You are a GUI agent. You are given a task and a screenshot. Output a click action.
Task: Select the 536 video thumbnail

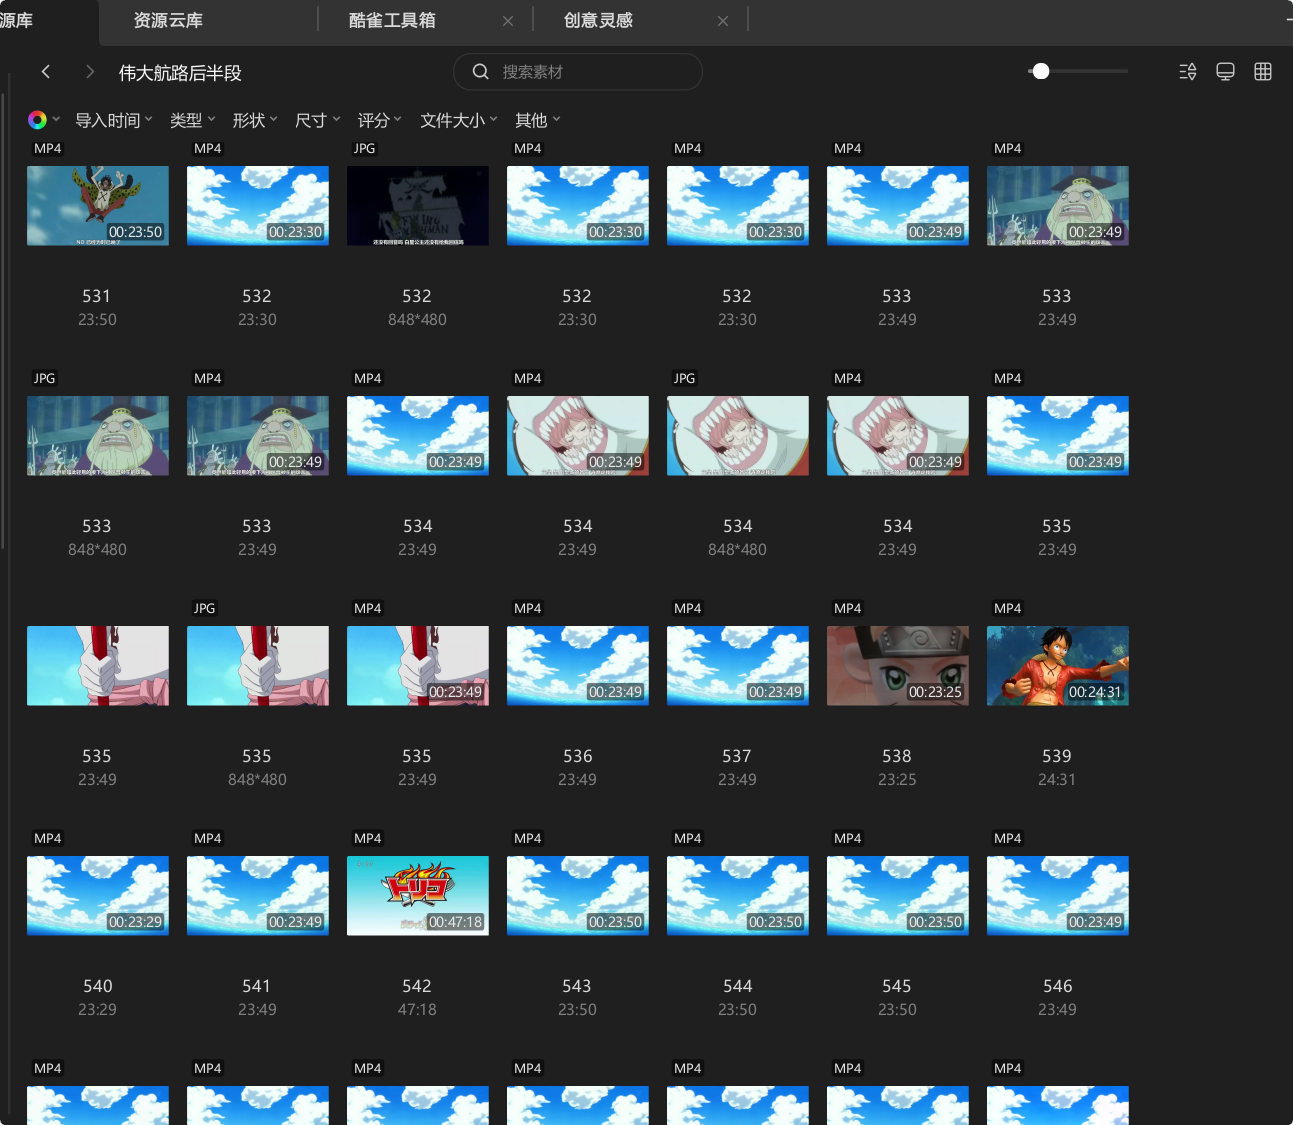point(578,666)
